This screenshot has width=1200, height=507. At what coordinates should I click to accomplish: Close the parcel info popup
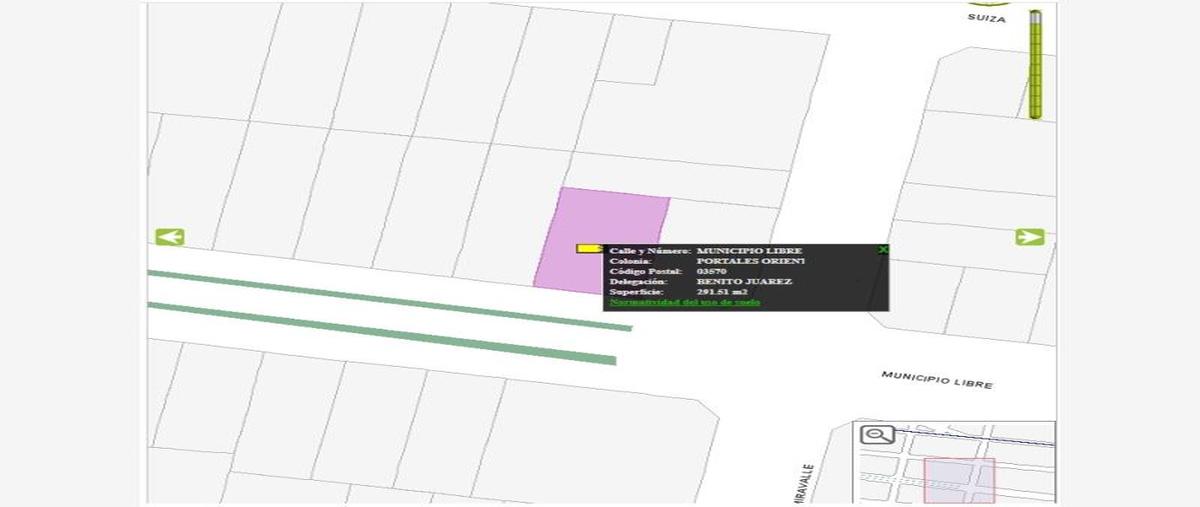tap(882, 249)
